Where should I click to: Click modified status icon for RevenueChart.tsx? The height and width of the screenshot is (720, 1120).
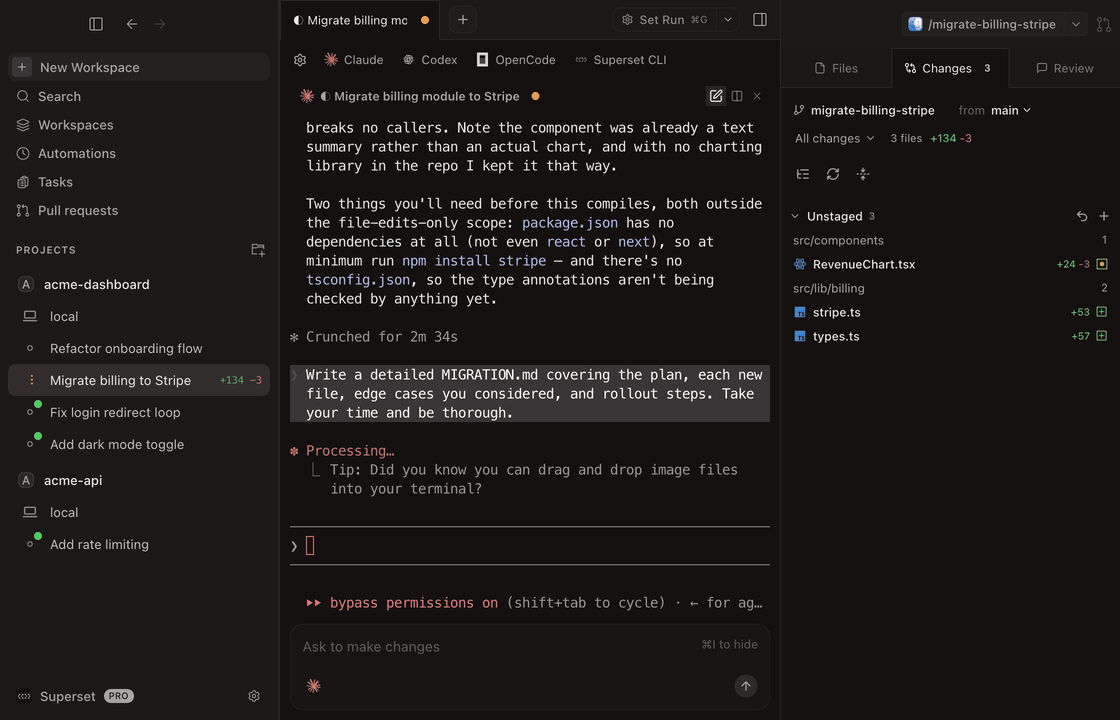click(x=1102, y=264)
